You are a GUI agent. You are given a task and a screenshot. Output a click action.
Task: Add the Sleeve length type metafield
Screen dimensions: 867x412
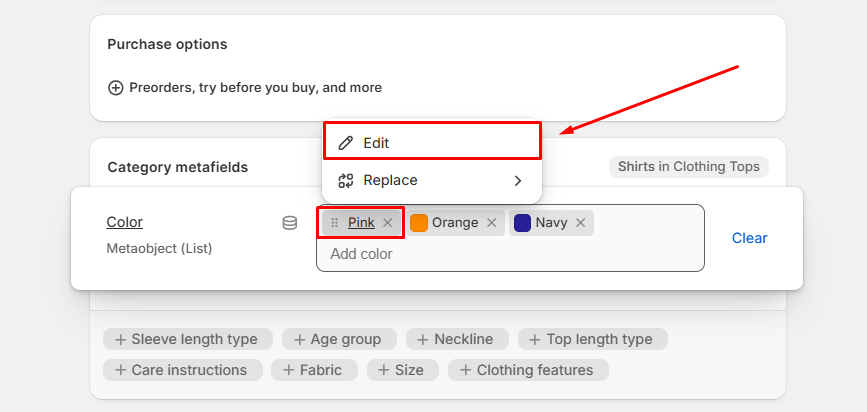pyautogui.click(x=186, y=339)
